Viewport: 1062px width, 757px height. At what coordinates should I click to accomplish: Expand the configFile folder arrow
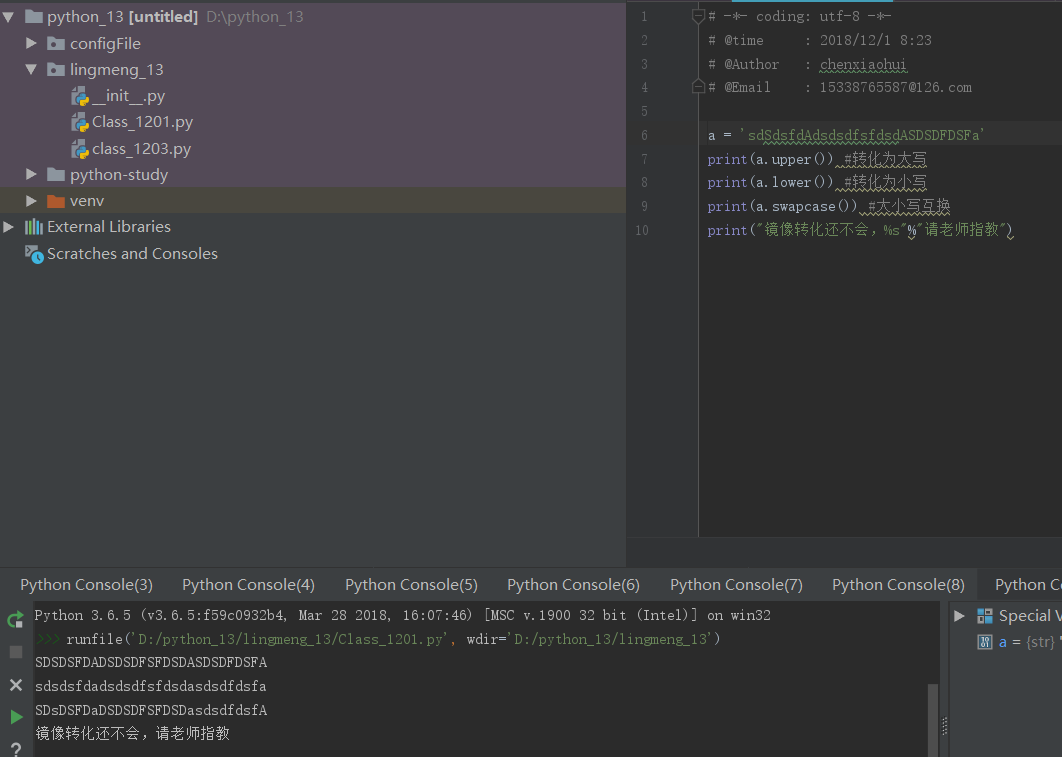[32, 43]
